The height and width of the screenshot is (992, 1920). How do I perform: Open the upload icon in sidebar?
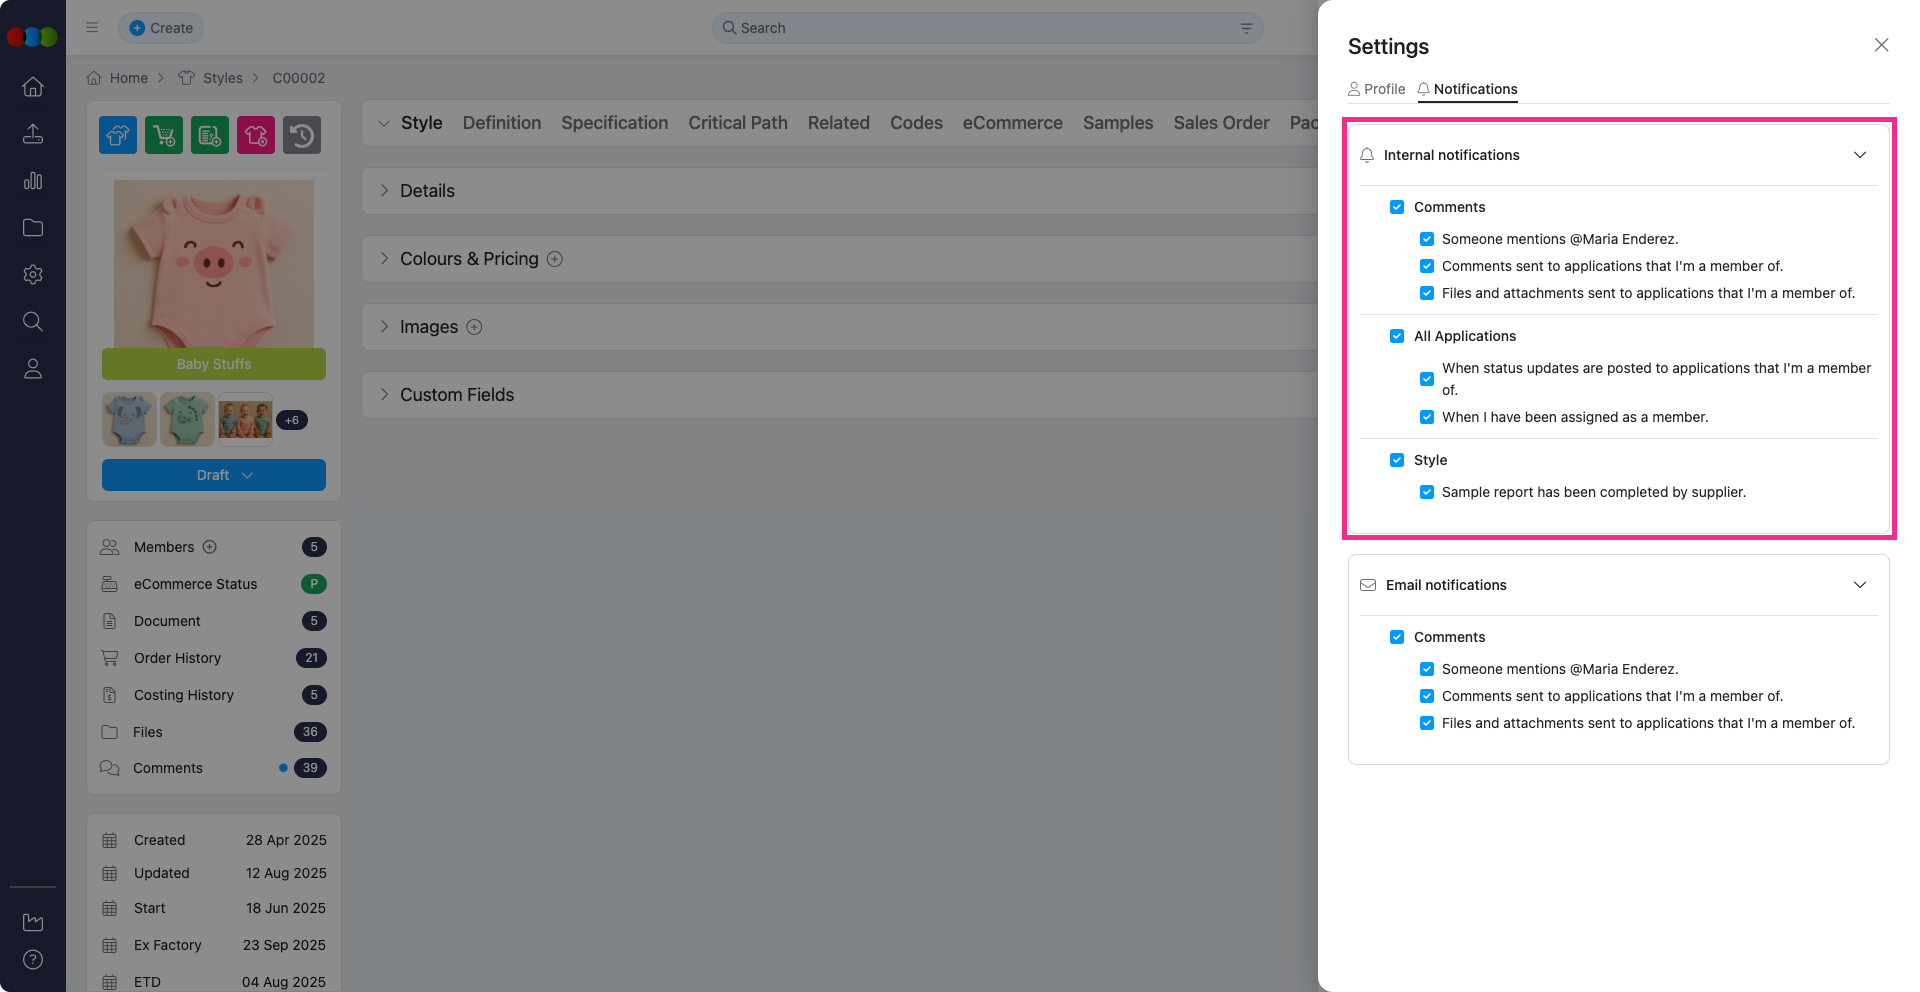(33, 134)
